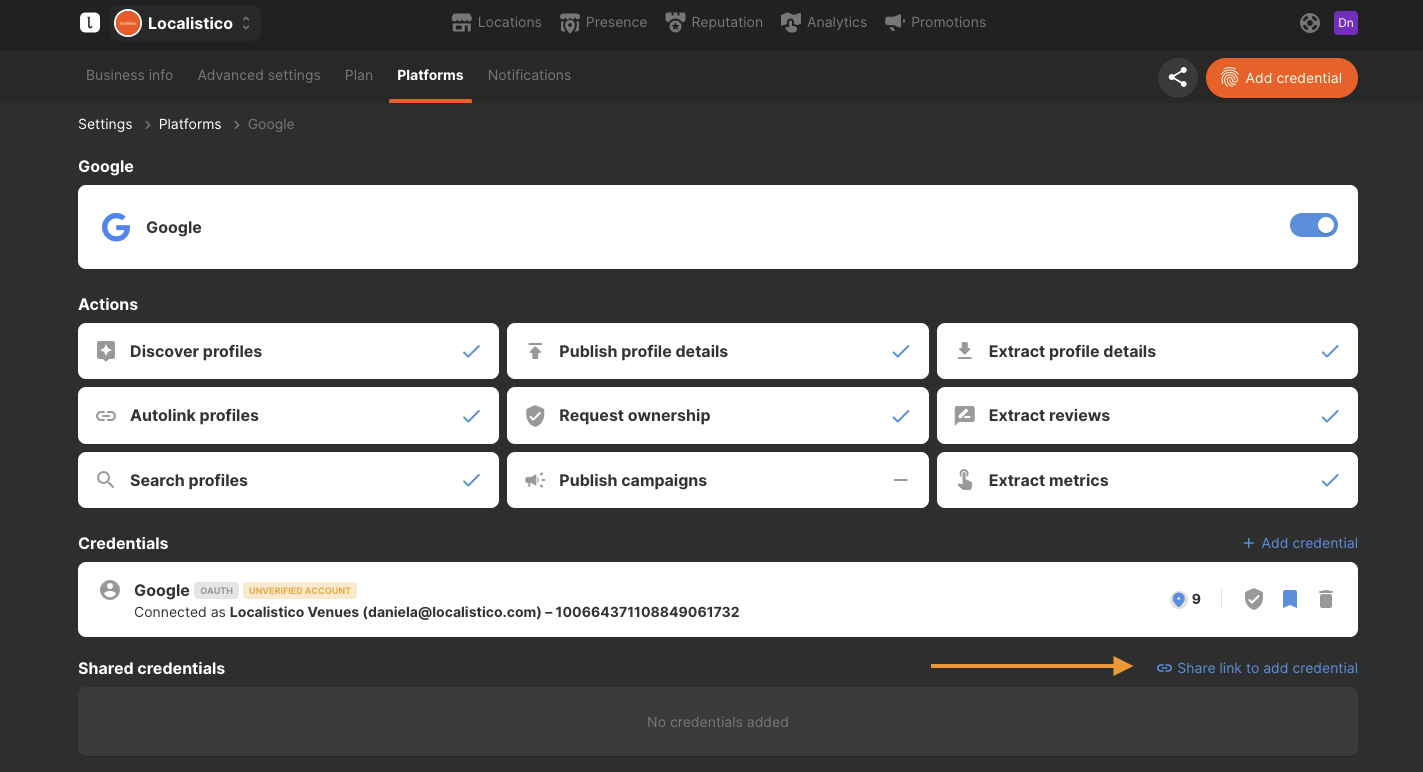Viewport: 1423px width, 772px height.
Task: Switch to the Notifications tab
Action: pyautogui.click(x=529, y=75)
